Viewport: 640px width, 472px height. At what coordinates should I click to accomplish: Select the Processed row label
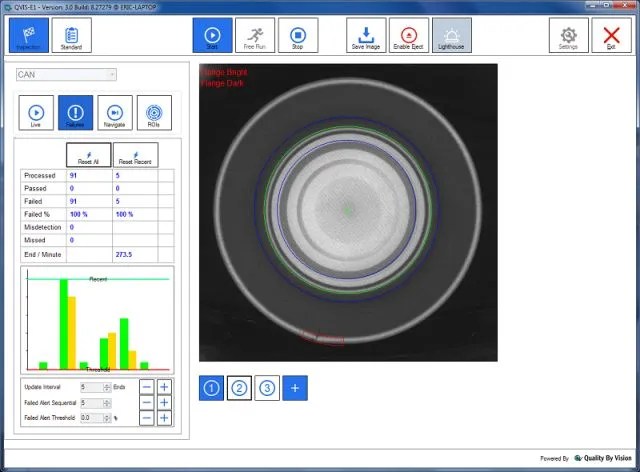tap(40, 176)
